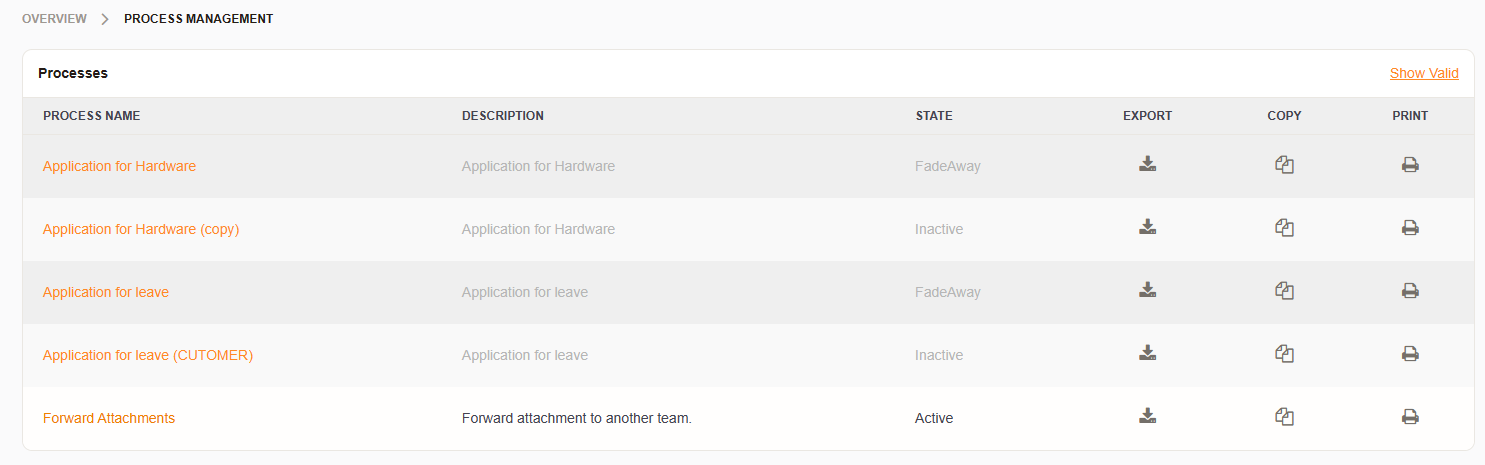Export the Forward Attachments process
1485x465 pixels.
[x=1147, y=417]
